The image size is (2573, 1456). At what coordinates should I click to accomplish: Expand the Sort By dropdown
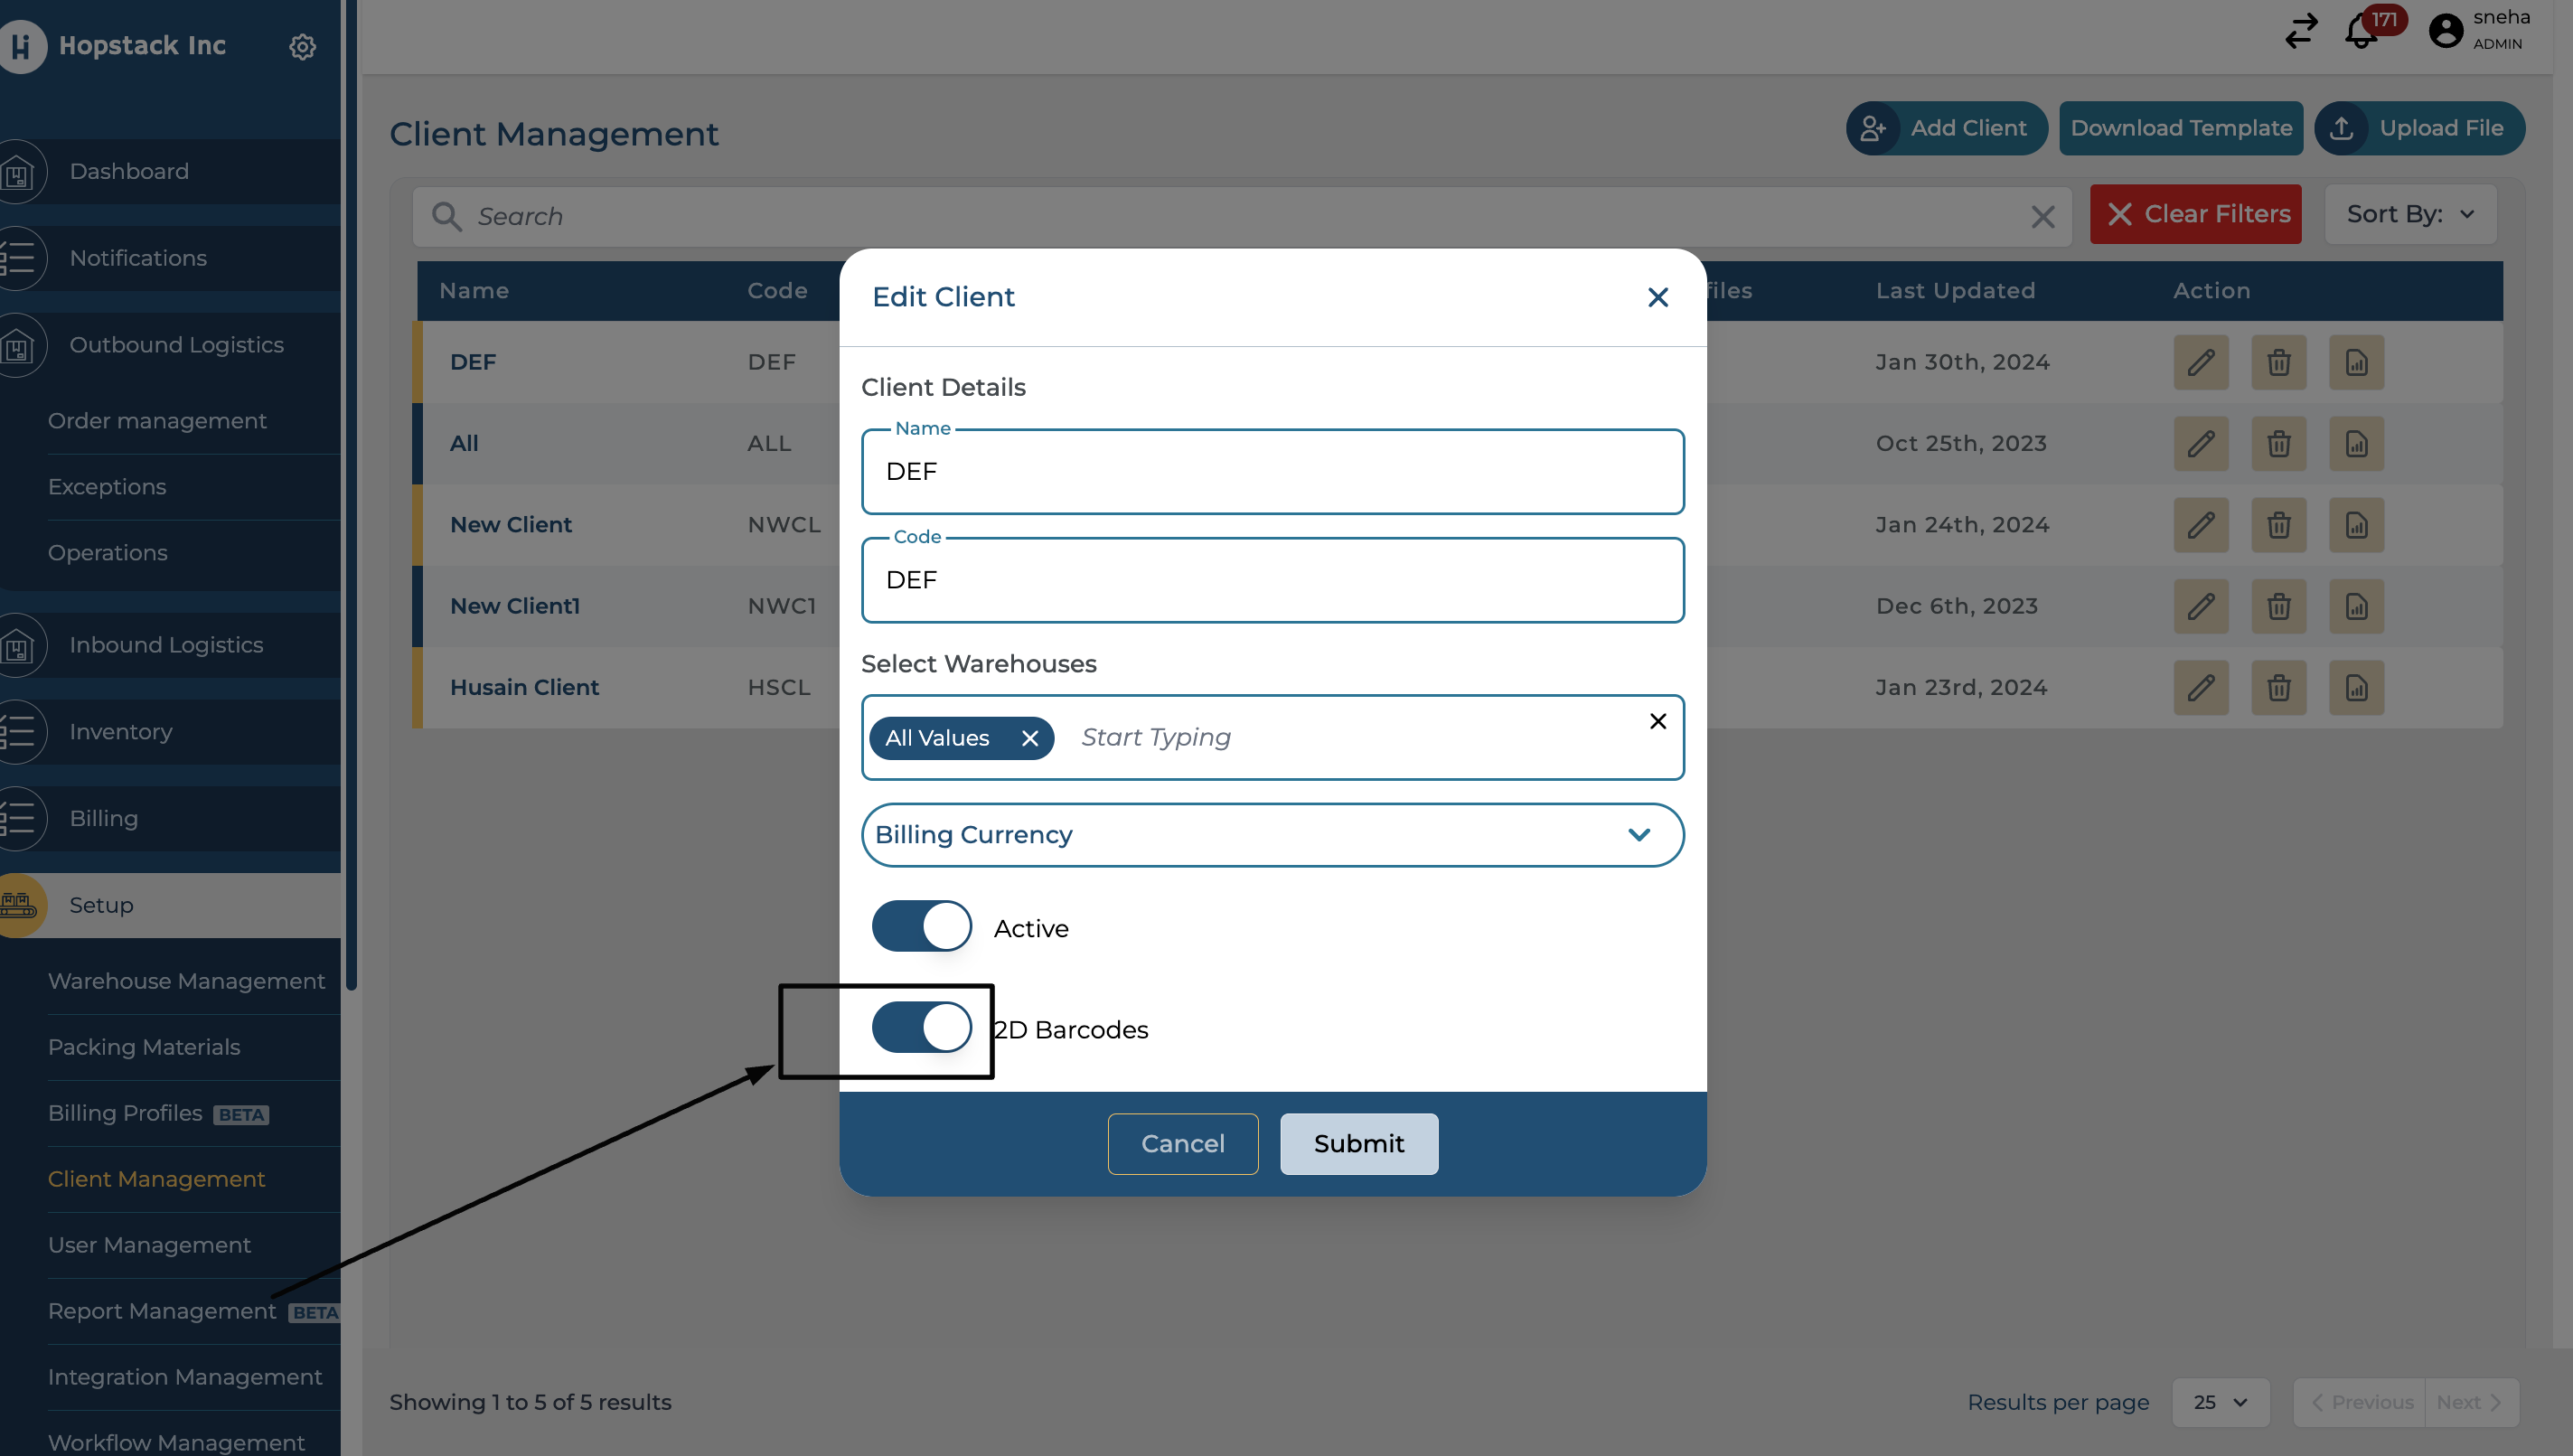pos(2409,214)
